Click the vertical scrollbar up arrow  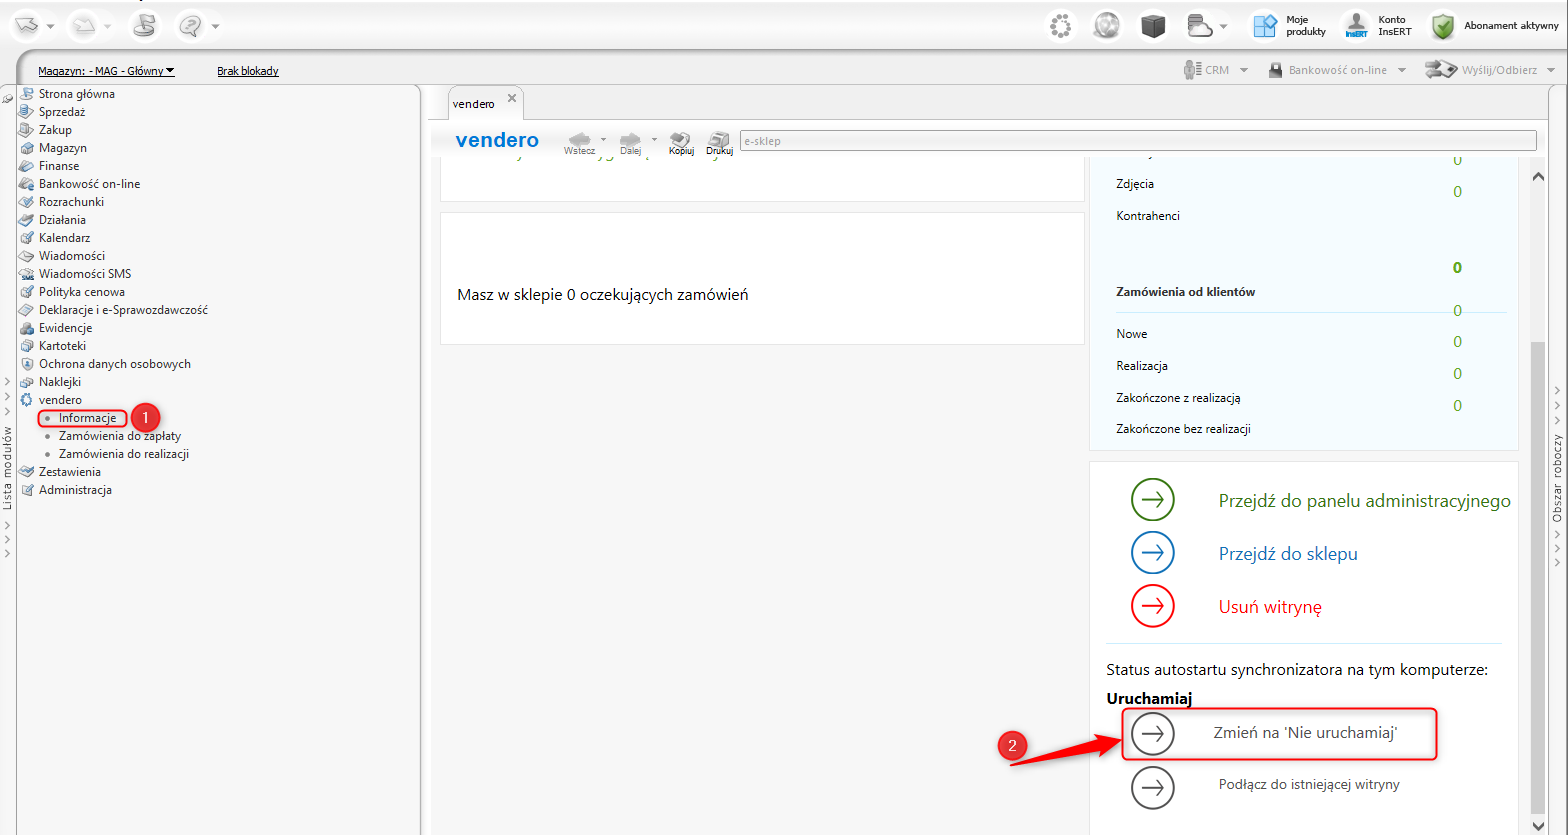click(1538, 176)
